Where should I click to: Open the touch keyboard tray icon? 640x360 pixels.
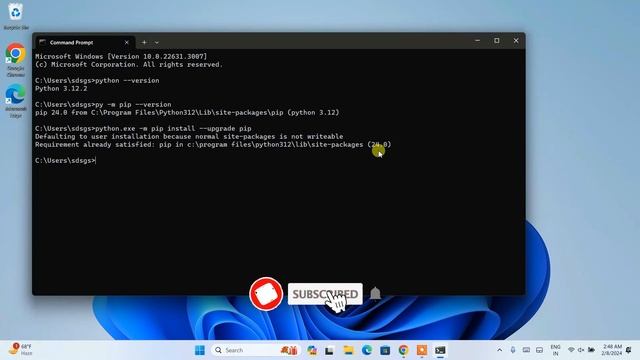(x=527, y=350)
